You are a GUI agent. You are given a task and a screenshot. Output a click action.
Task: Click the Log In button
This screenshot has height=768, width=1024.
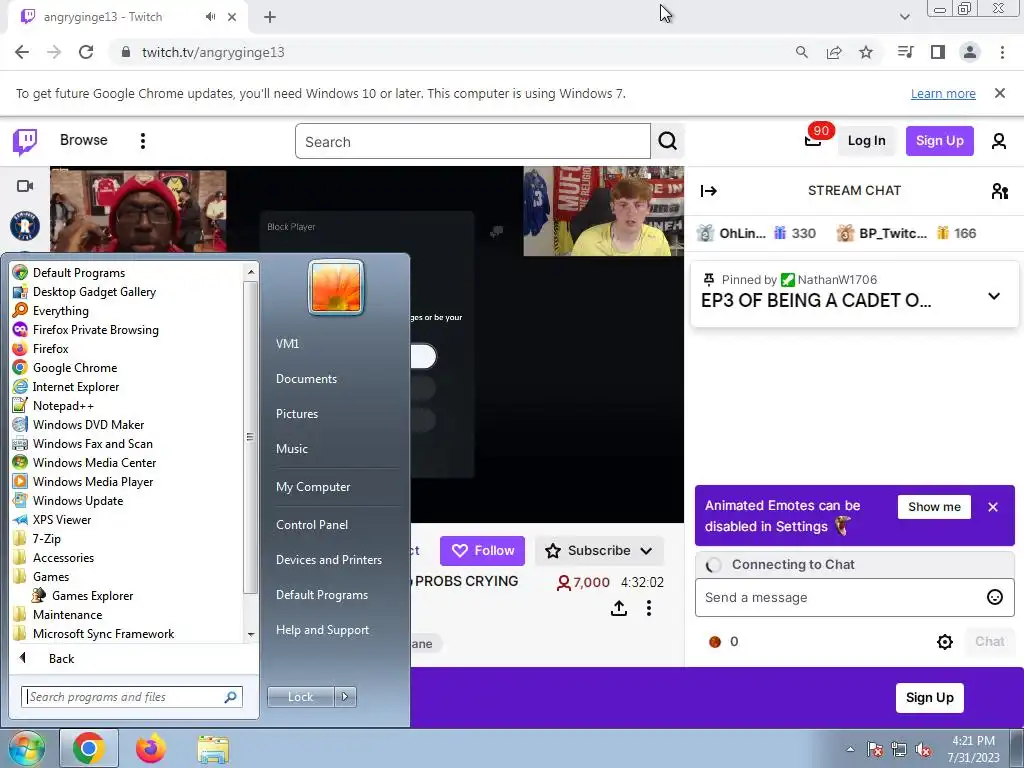866,140
